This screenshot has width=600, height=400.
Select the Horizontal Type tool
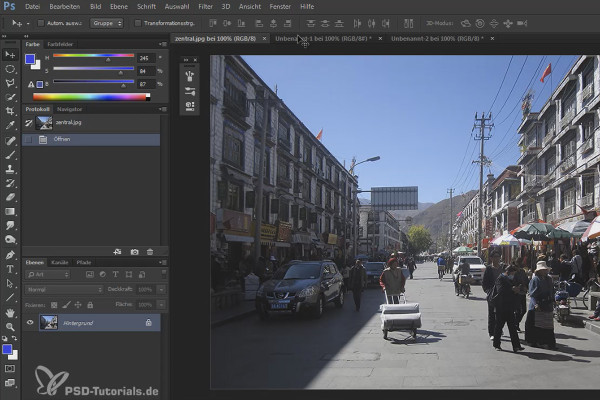pyautogui.click(x=10, y=269)
